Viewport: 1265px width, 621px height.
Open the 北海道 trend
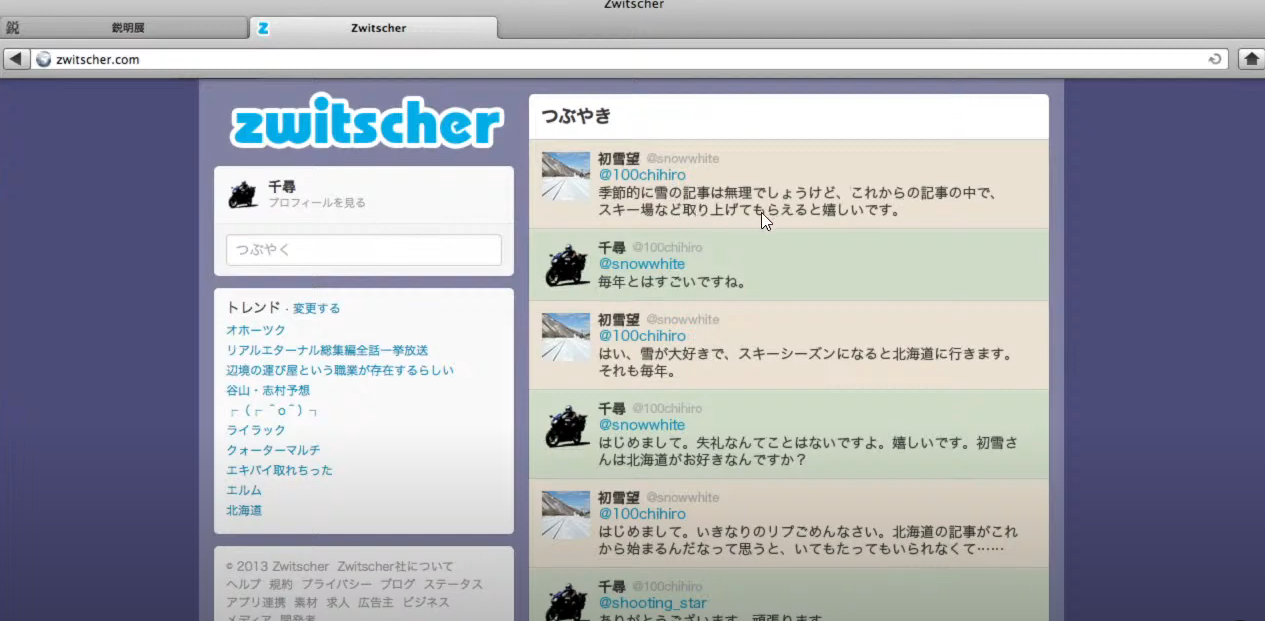pos(244,510)
